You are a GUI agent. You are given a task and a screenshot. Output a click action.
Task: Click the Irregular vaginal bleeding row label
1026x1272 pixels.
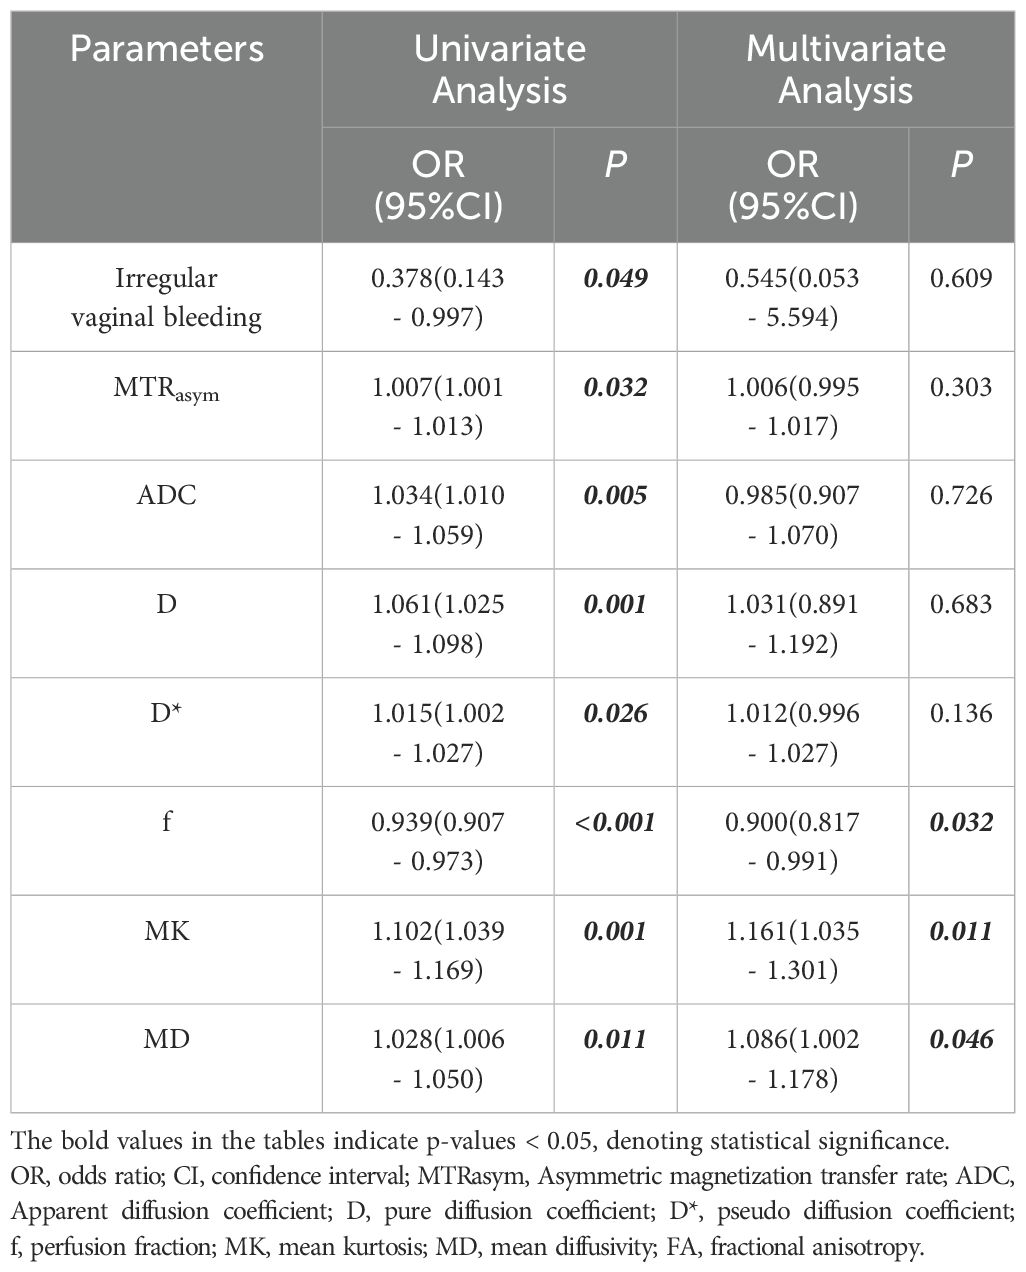click(166, 297)
